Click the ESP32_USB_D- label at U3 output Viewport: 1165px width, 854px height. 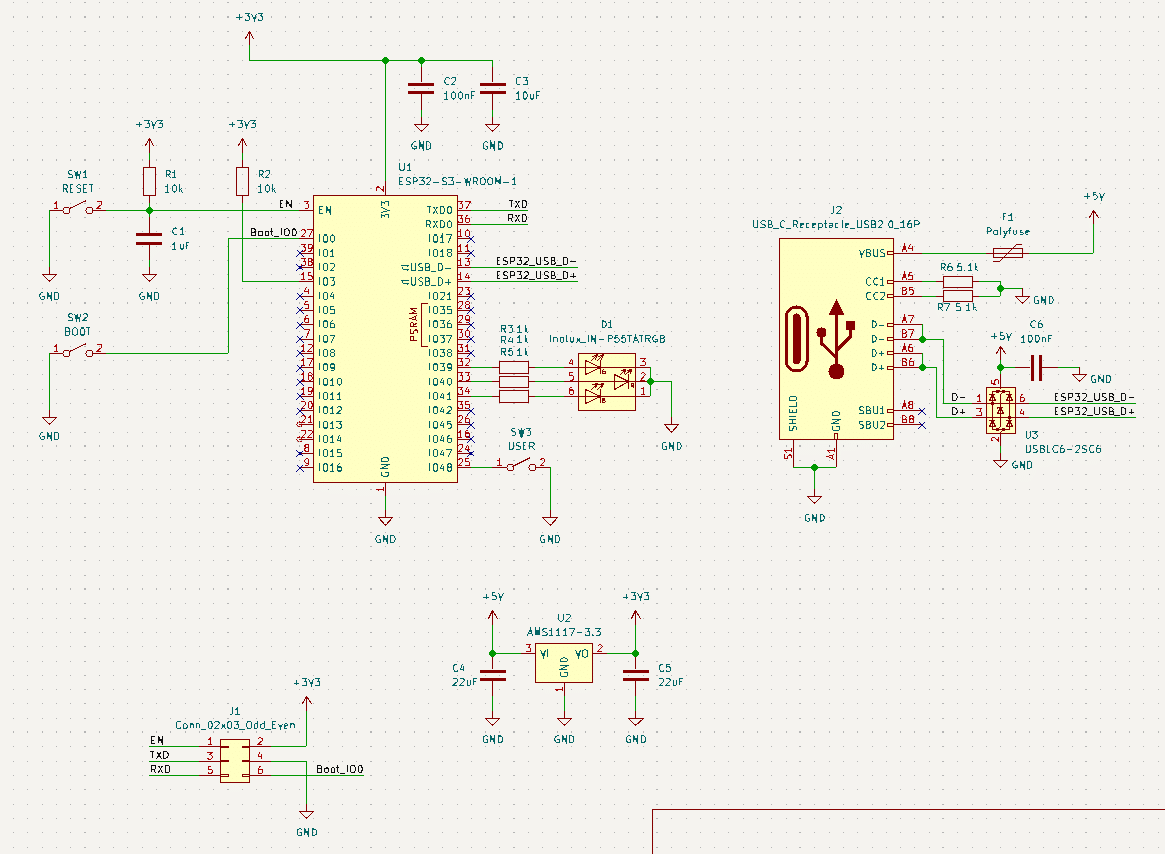click(x=1094, y=397)
